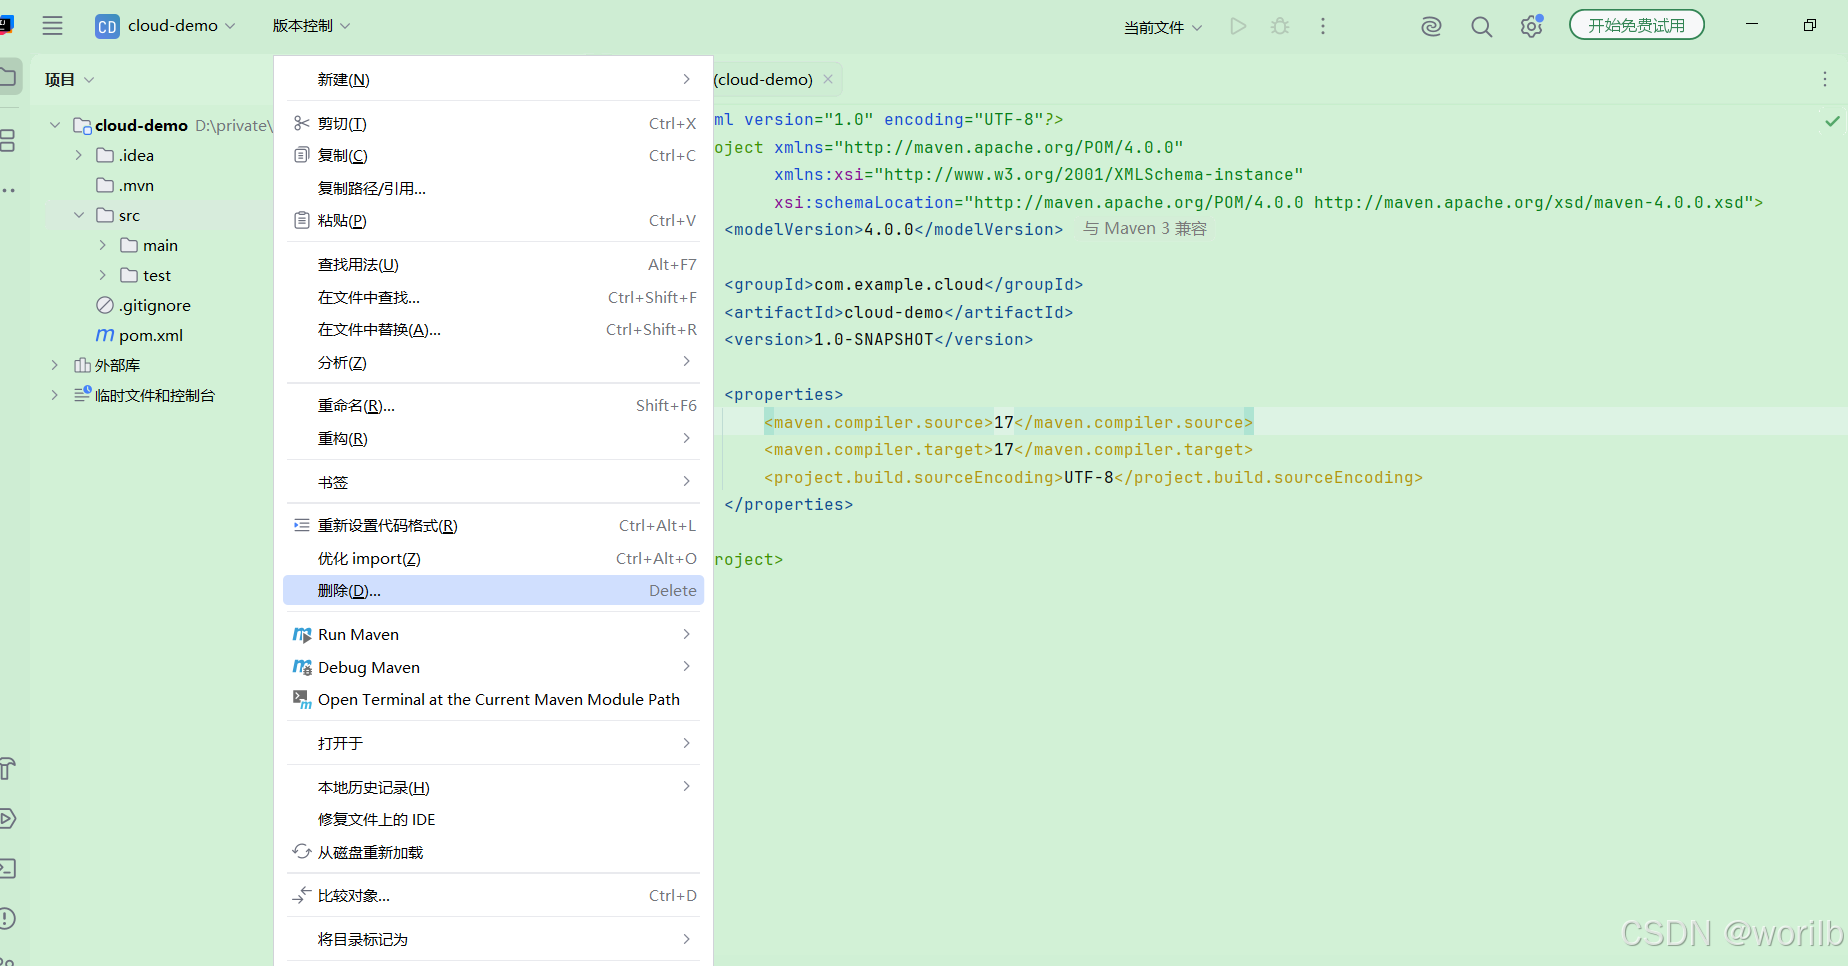The width and height of the screenshot is (1848, 966).
Task: Open the Structure tool window icon
Action: click(x=8, y=140)
